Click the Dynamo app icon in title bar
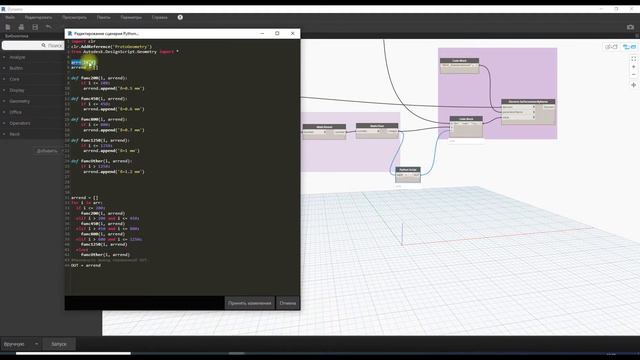This screenshot has width=640, height=360. [x=3, y=9]
